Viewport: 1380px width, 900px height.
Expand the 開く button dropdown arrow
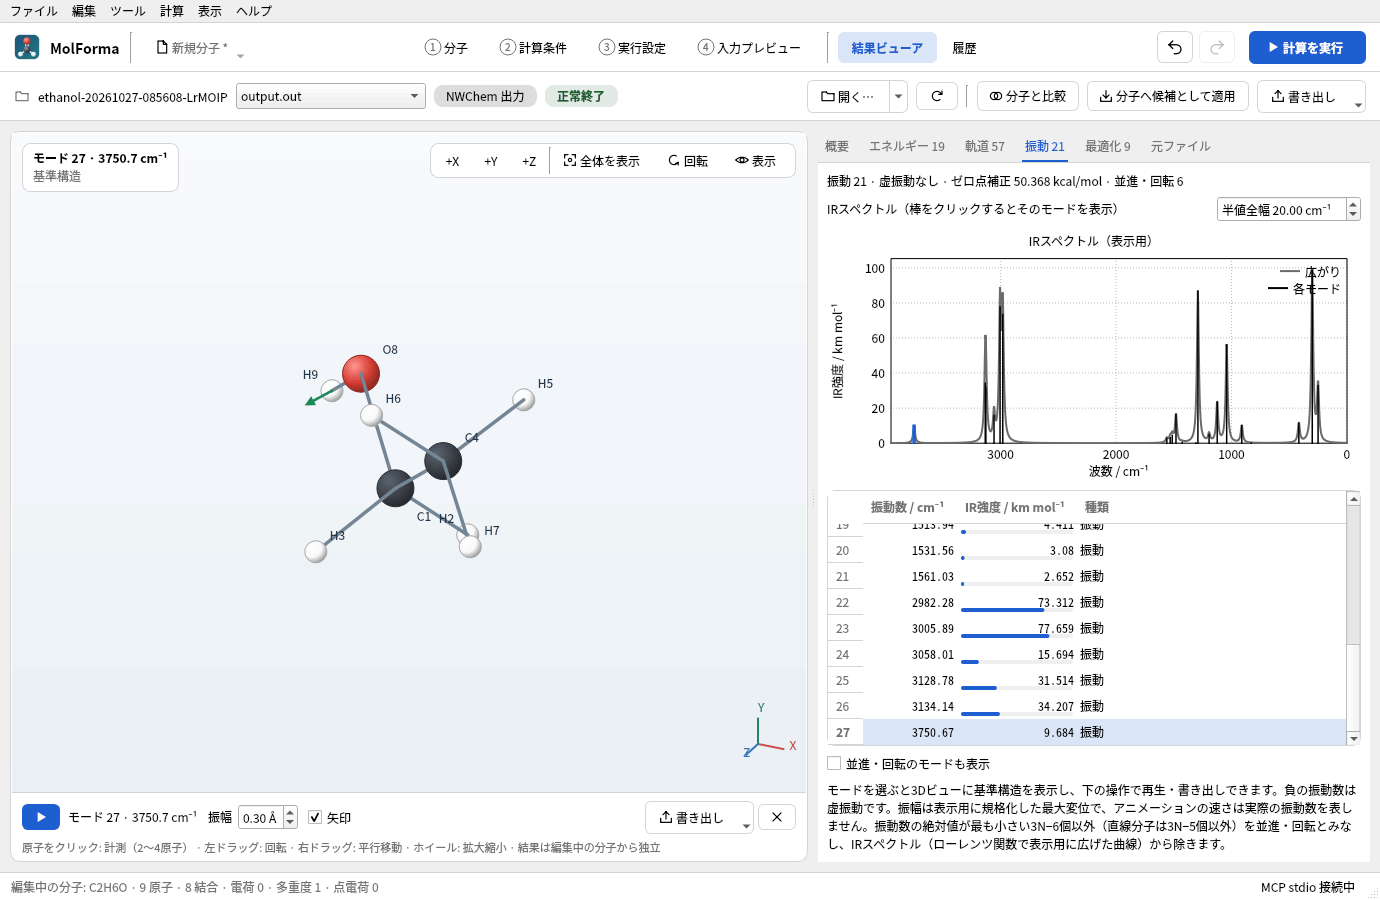tap(898, 96)
